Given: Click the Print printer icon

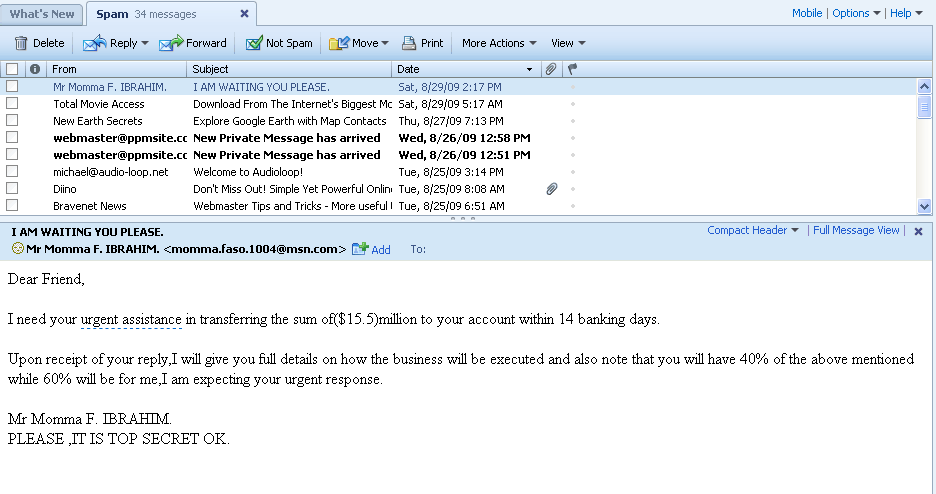Looking at the screenshot, I should point(409,43).
